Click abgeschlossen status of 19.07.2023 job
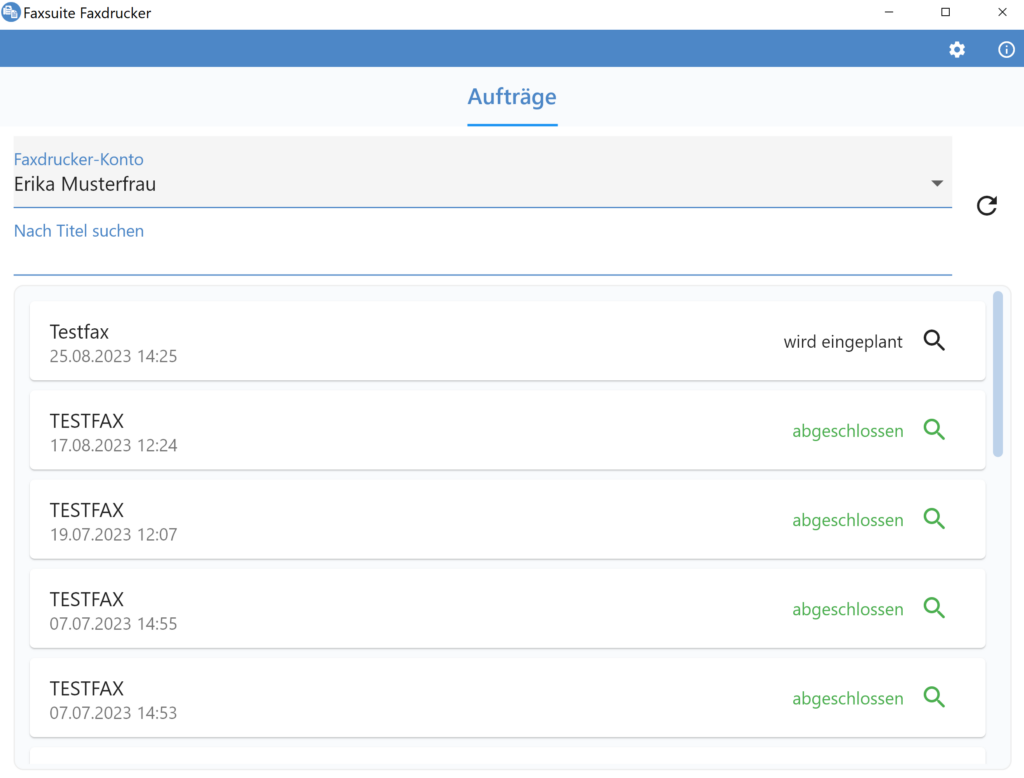Image resolution: width=1024 pixels, height=778 pixels. point(848,520)
